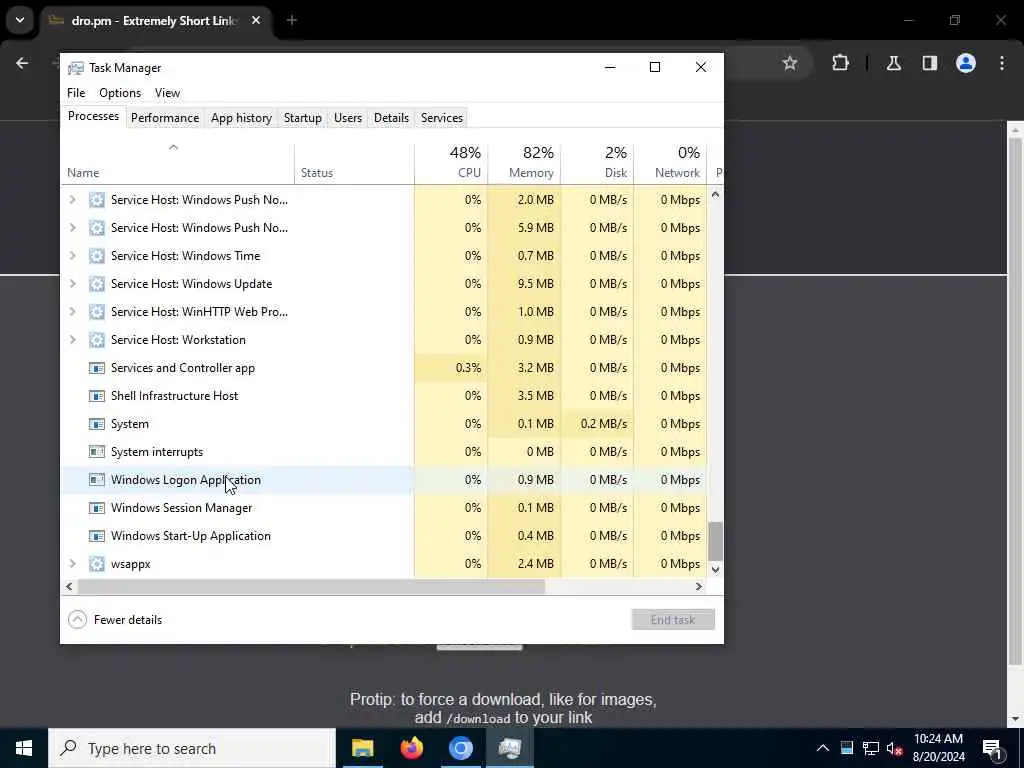
Task: Expand the wsappx process group
Action: (72, 564)
